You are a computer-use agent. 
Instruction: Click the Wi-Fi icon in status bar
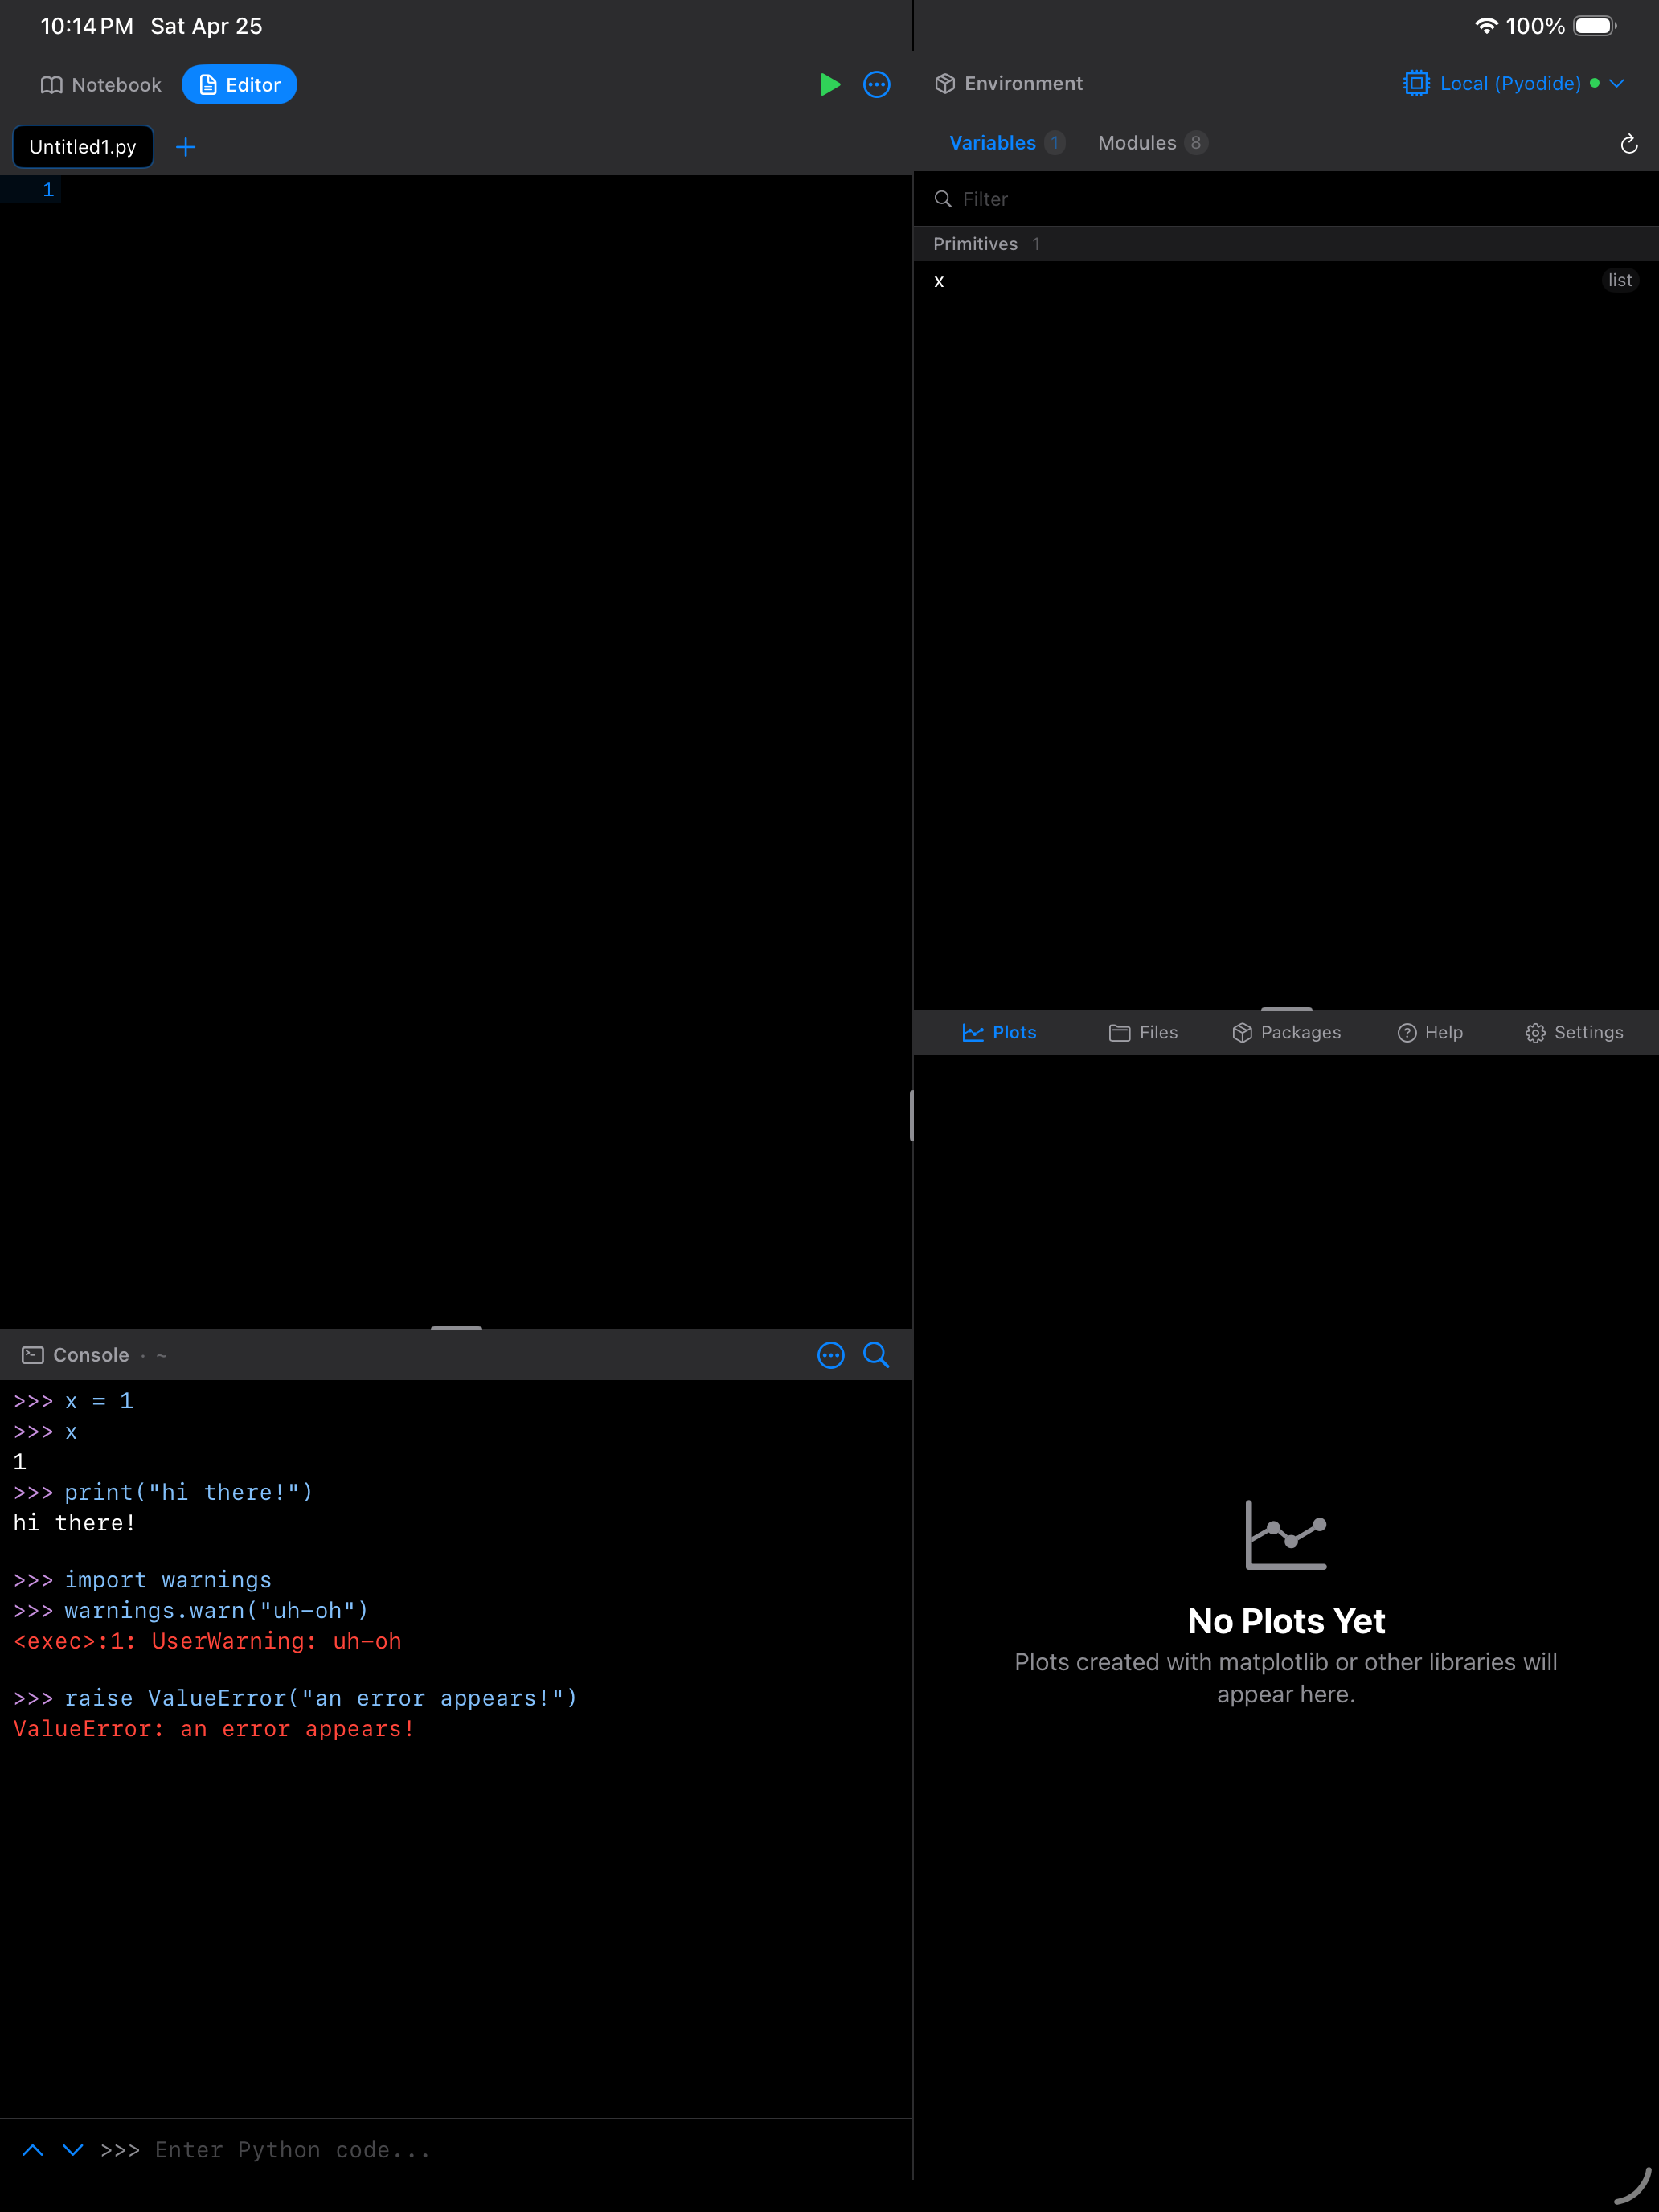click(x=1486, y=26)
